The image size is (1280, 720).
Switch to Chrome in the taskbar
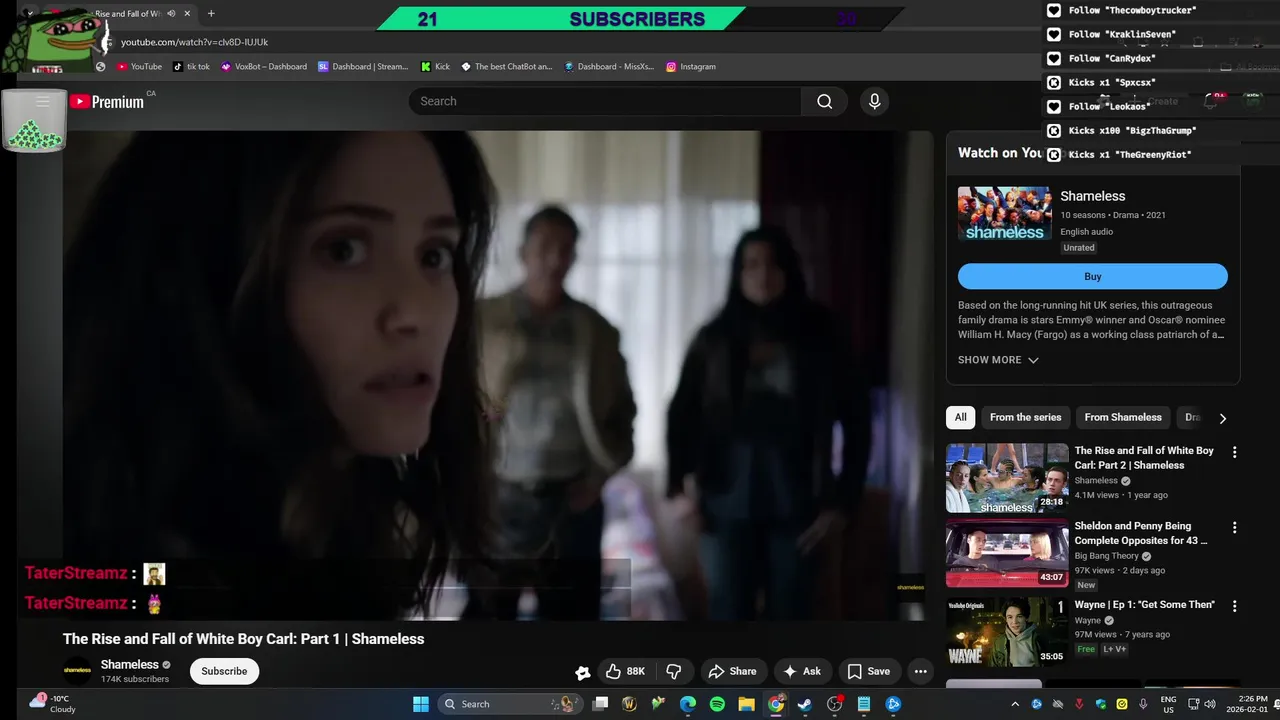click(776, 704)
